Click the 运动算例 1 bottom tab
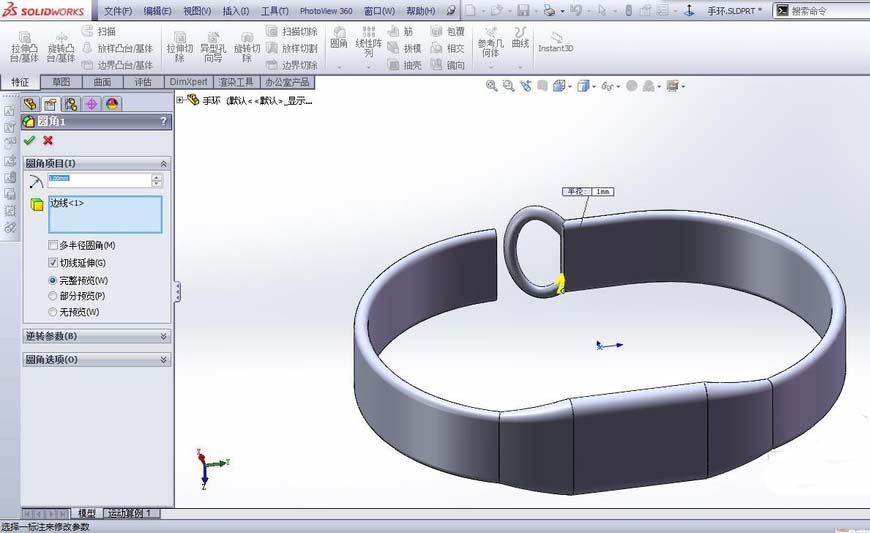Viewport: 870px width, 533px height. (x=130, y=513)
